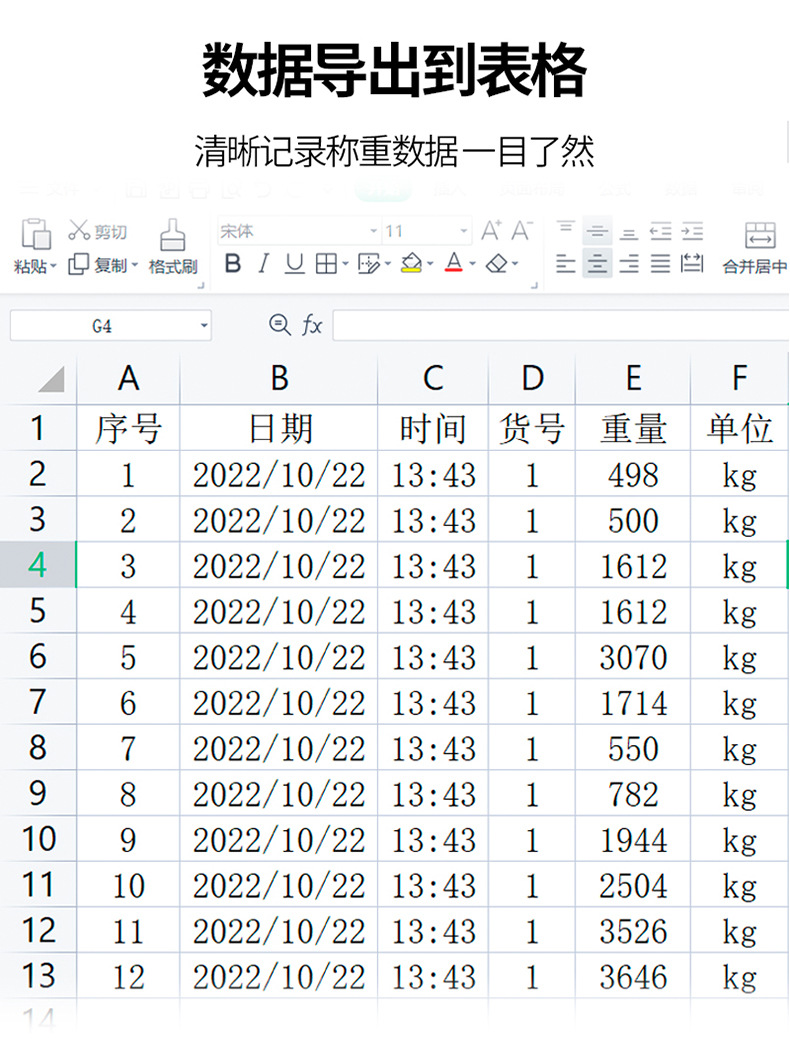790x1055 pixels.
Task: Expand the 复制 dropdown arrow
Action: 135,265
